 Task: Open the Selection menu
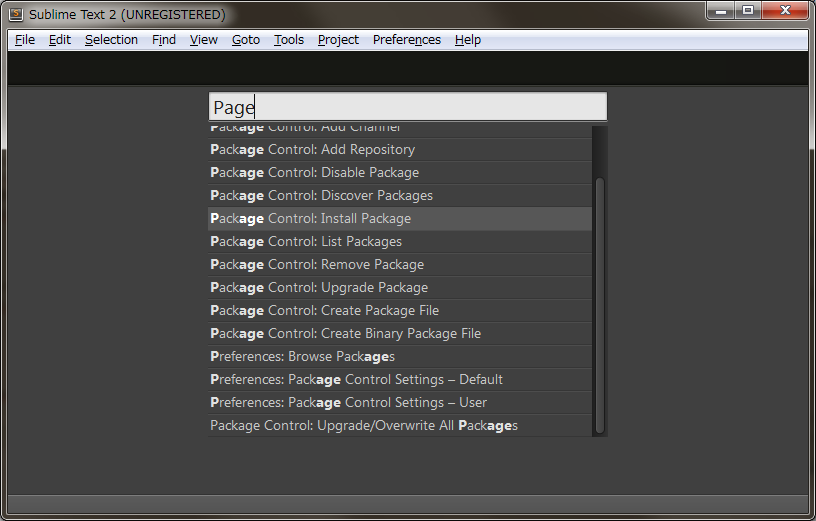click(111, 40)
